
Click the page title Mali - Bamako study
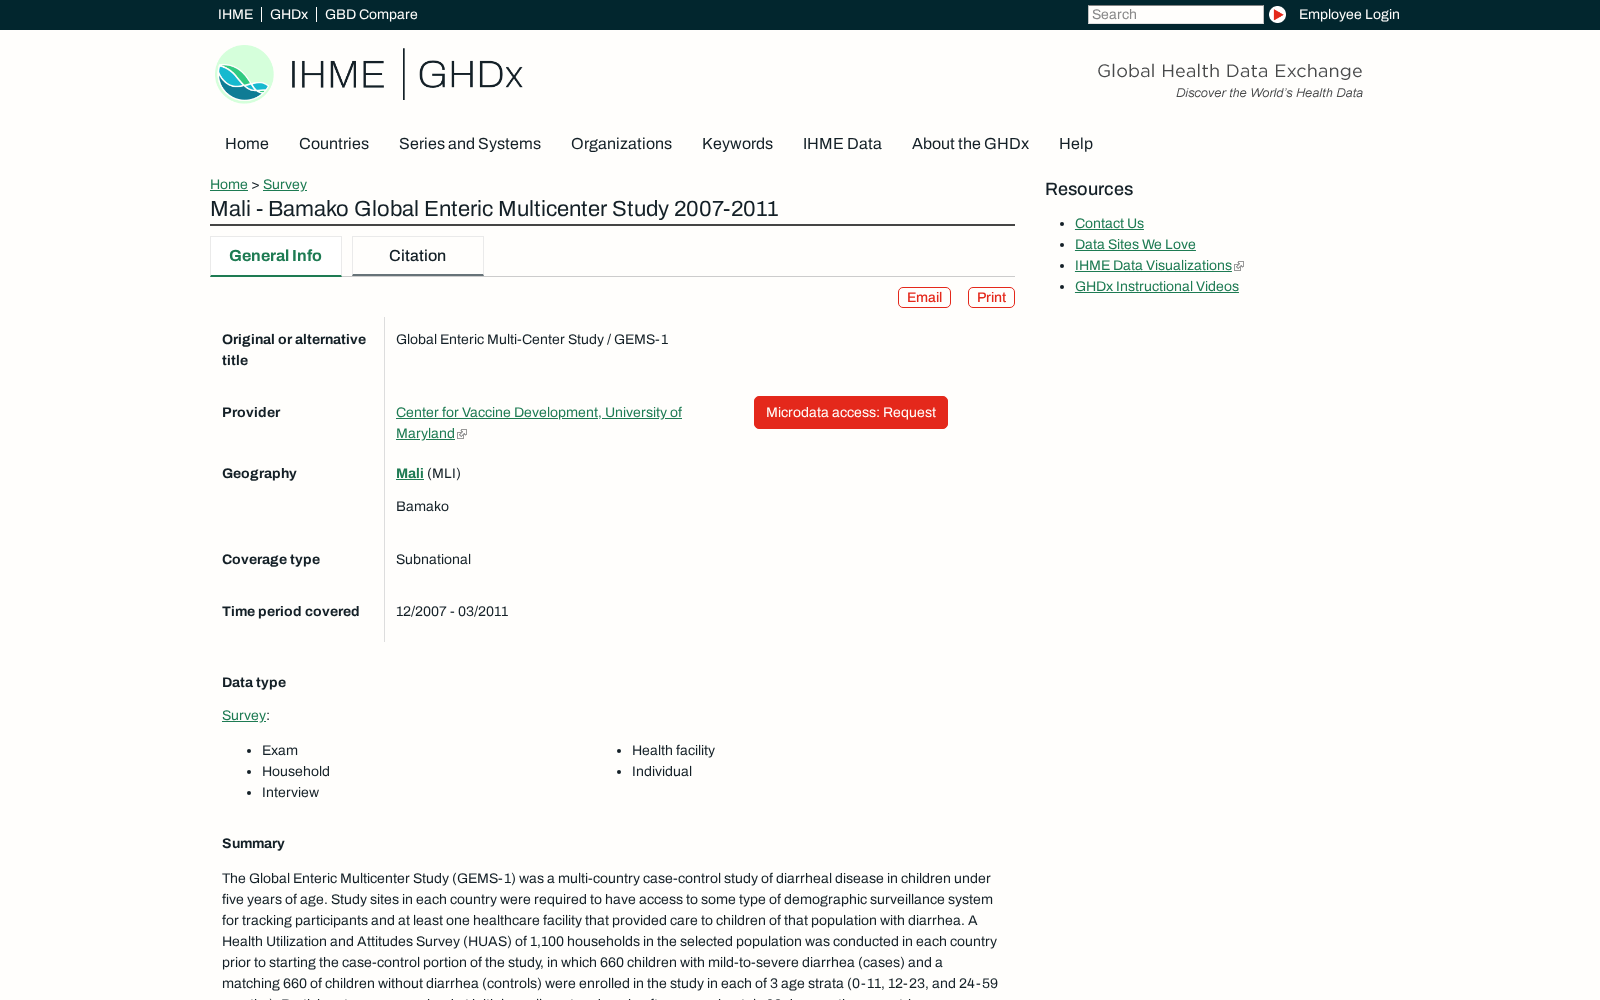click(x=494, y=209)
